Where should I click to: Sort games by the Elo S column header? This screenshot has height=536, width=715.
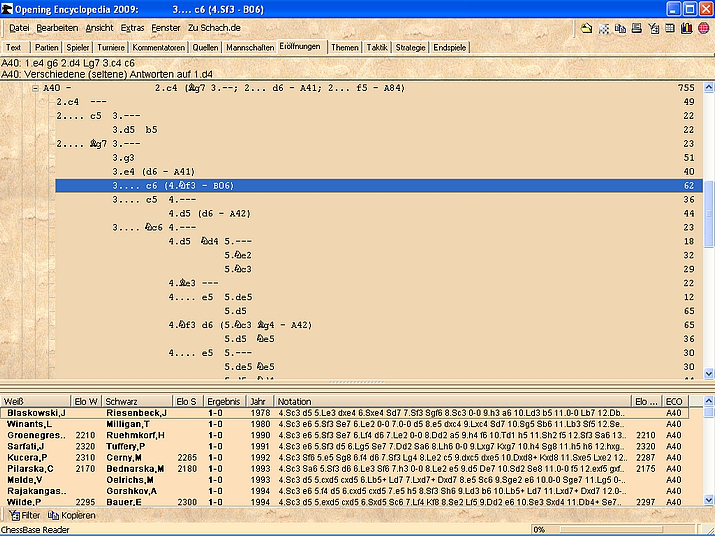pos(188,401)
